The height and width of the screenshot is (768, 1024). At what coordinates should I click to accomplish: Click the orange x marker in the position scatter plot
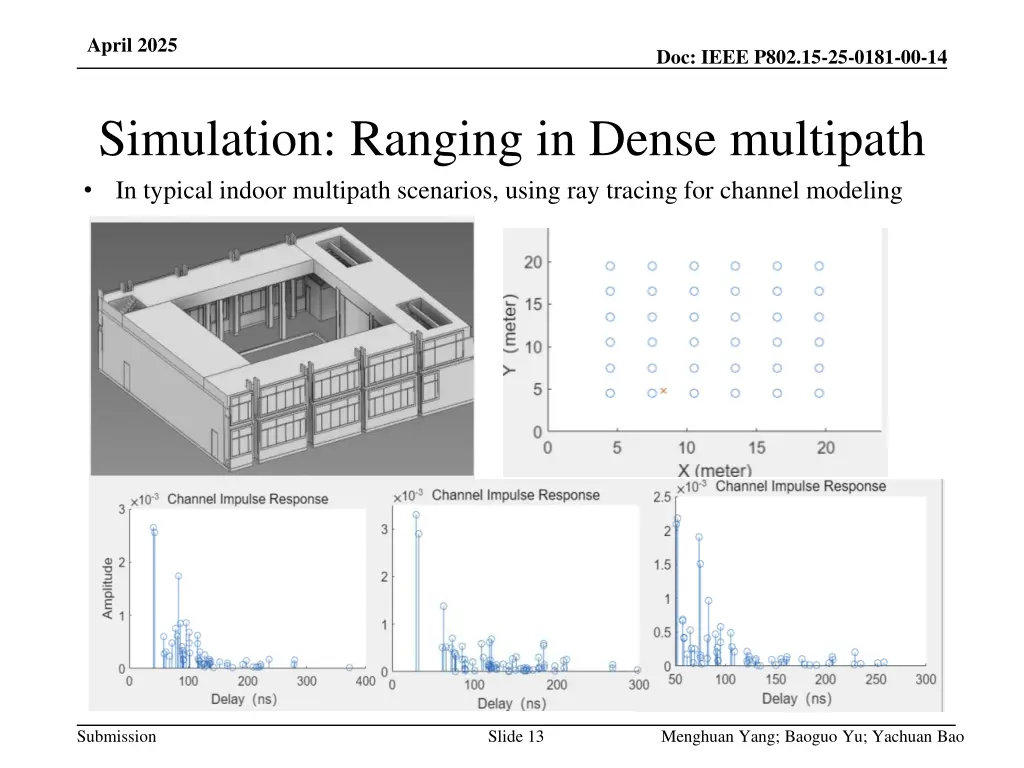pos(664,391)
